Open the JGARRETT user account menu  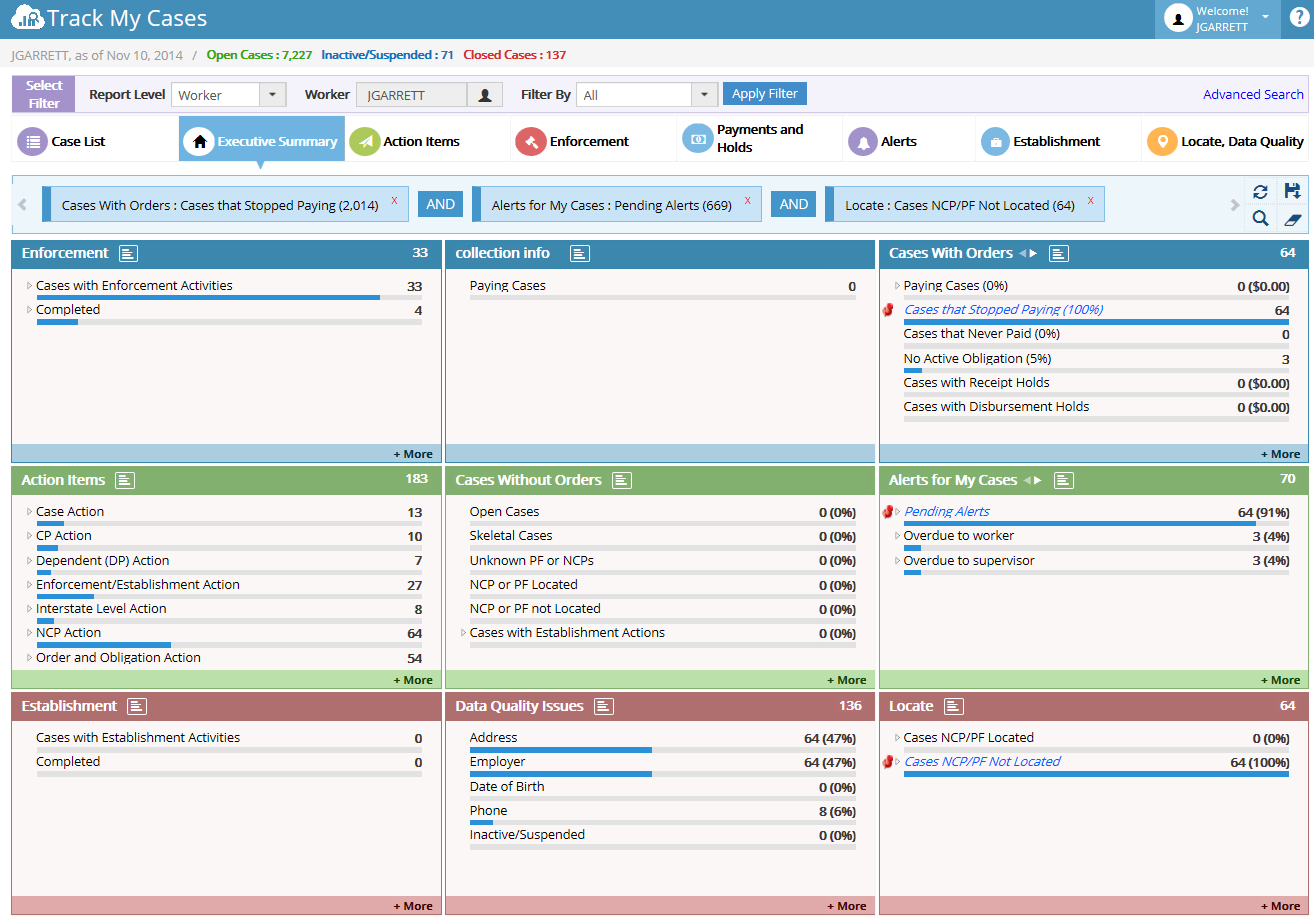[x=1217, y=19]
